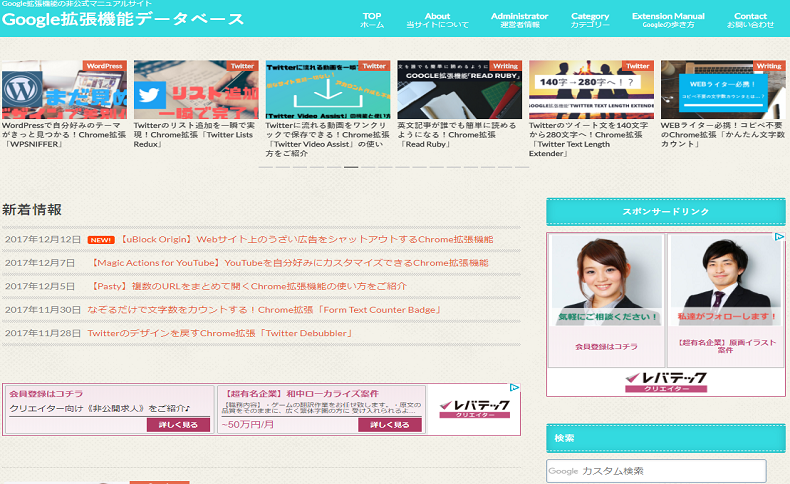Screen dimensions: 790x484
Task: Open the Pasty multiple URL news link
Action: point(247,286)
